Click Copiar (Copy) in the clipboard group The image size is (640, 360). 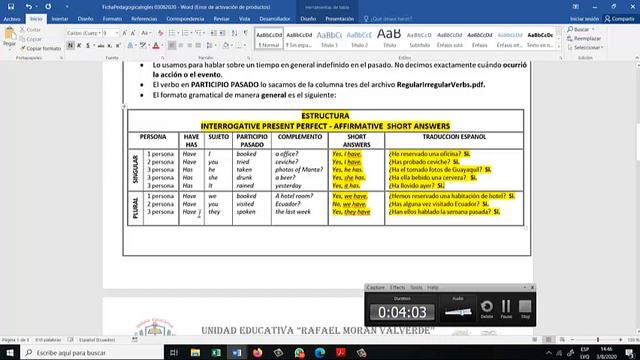tap(31, 39)
